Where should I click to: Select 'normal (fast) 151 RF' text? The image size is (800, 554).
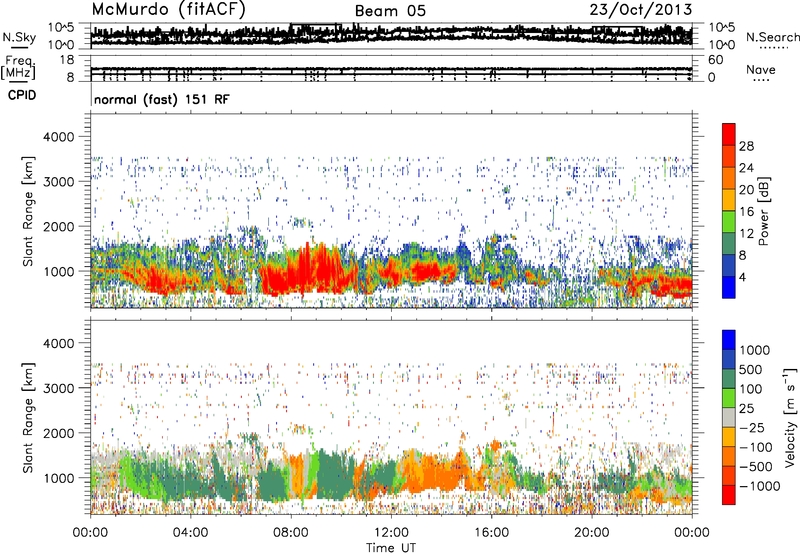(x=162, y=99)
